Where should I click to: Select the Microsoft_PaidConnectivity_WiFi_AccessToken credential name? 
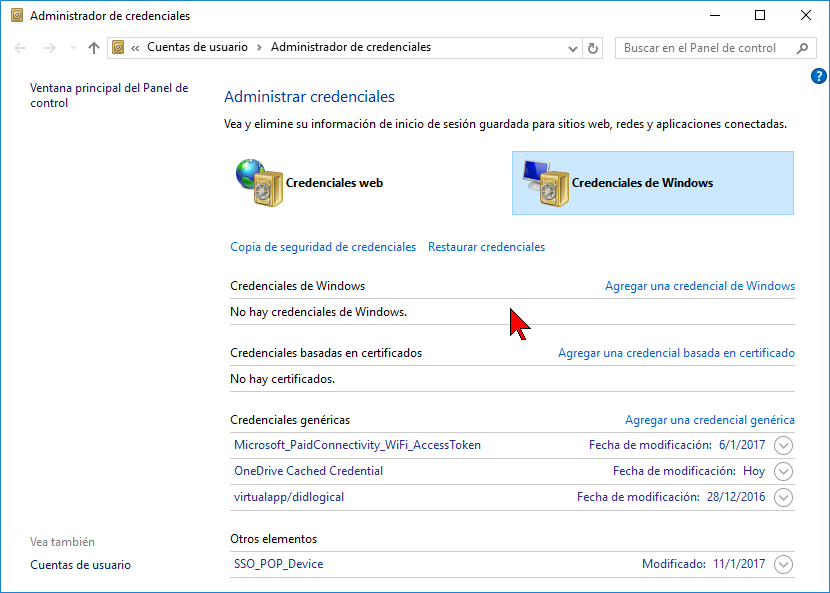357,445
